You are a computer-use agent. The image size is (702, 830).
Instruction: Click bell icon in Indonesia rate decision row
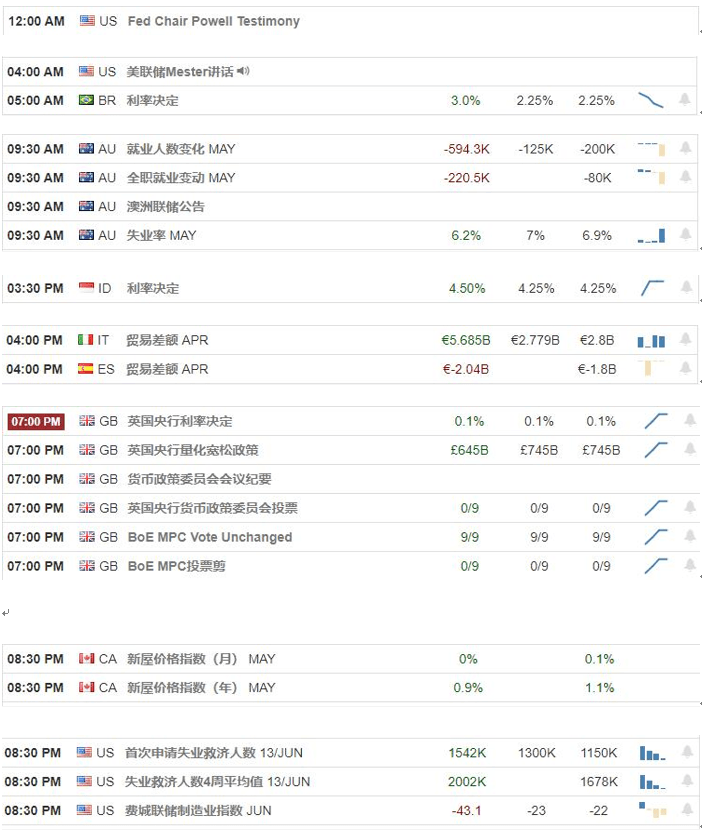(686, 287)
